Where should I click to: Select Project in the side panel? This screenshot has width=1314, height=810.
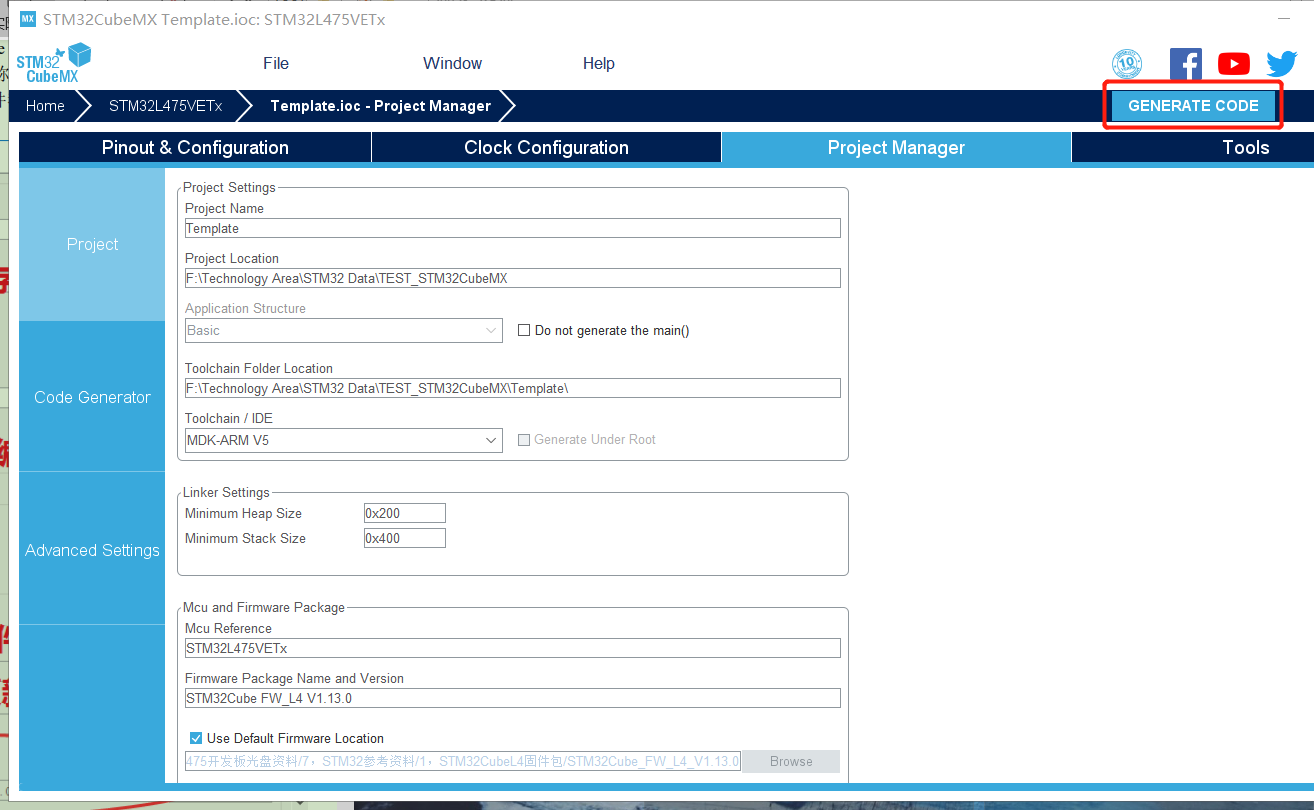(92, 244)
